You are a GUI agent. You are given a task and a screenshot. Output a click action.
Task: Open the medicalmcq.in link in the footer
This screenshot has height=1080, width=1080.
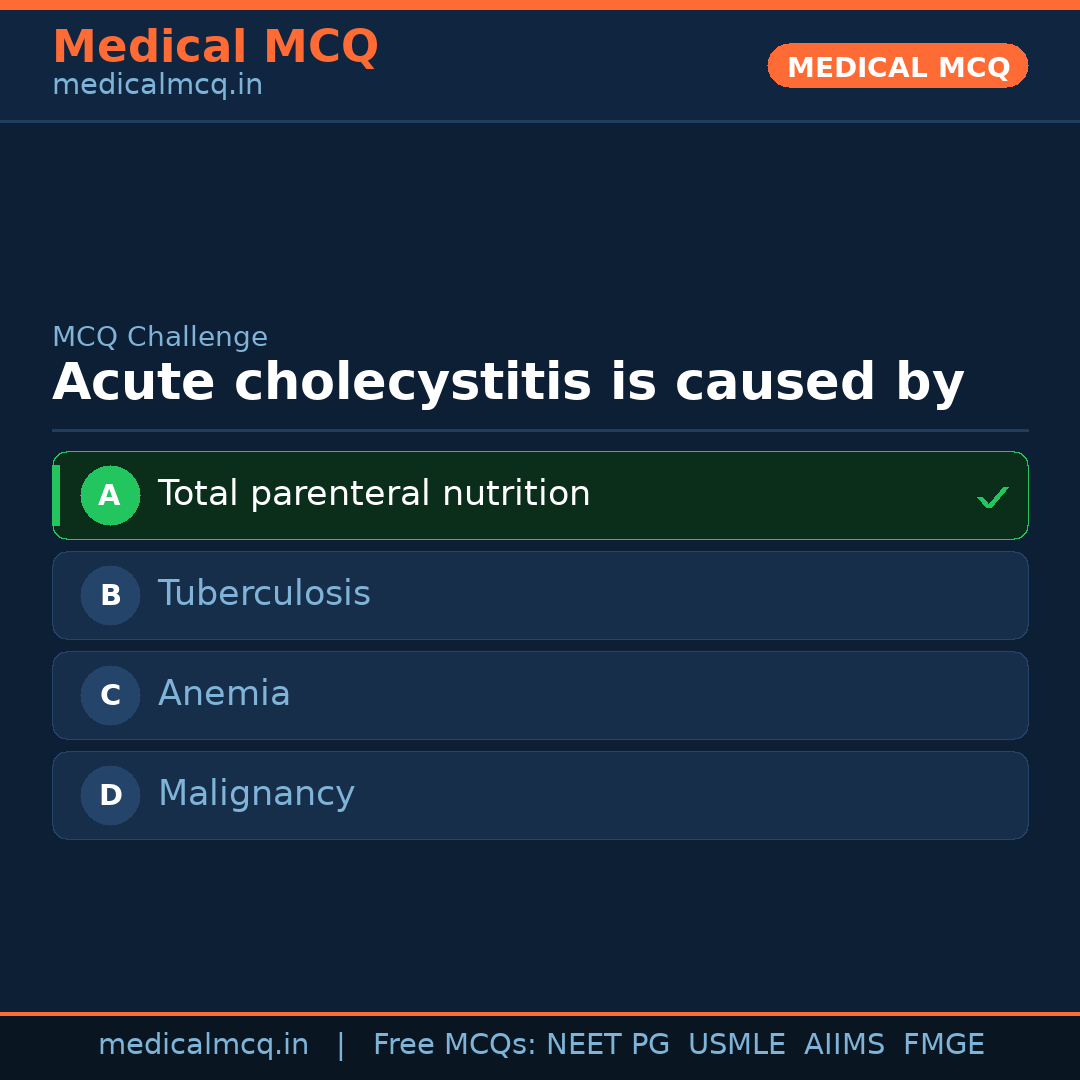click(x=203, y=1045)
